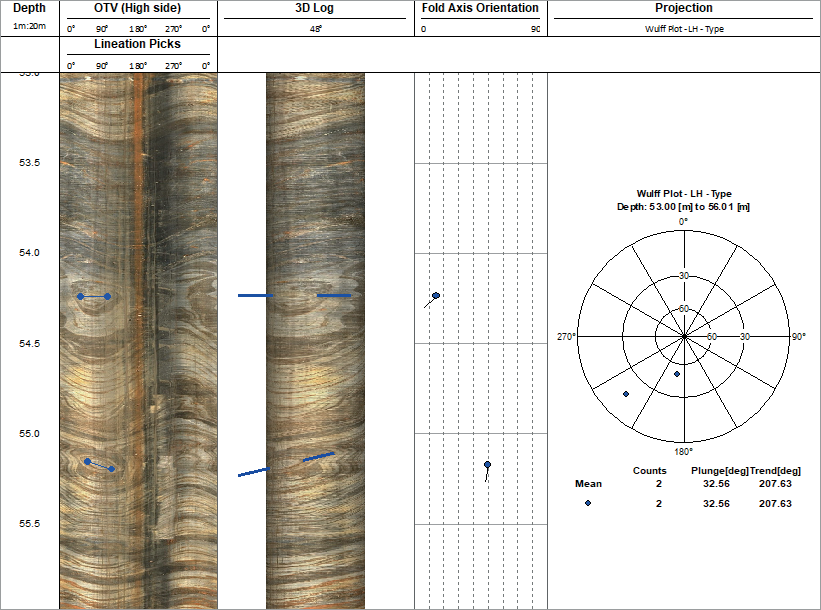Select the left endpoint of the lower OTV lineation pick

(87, 461)
